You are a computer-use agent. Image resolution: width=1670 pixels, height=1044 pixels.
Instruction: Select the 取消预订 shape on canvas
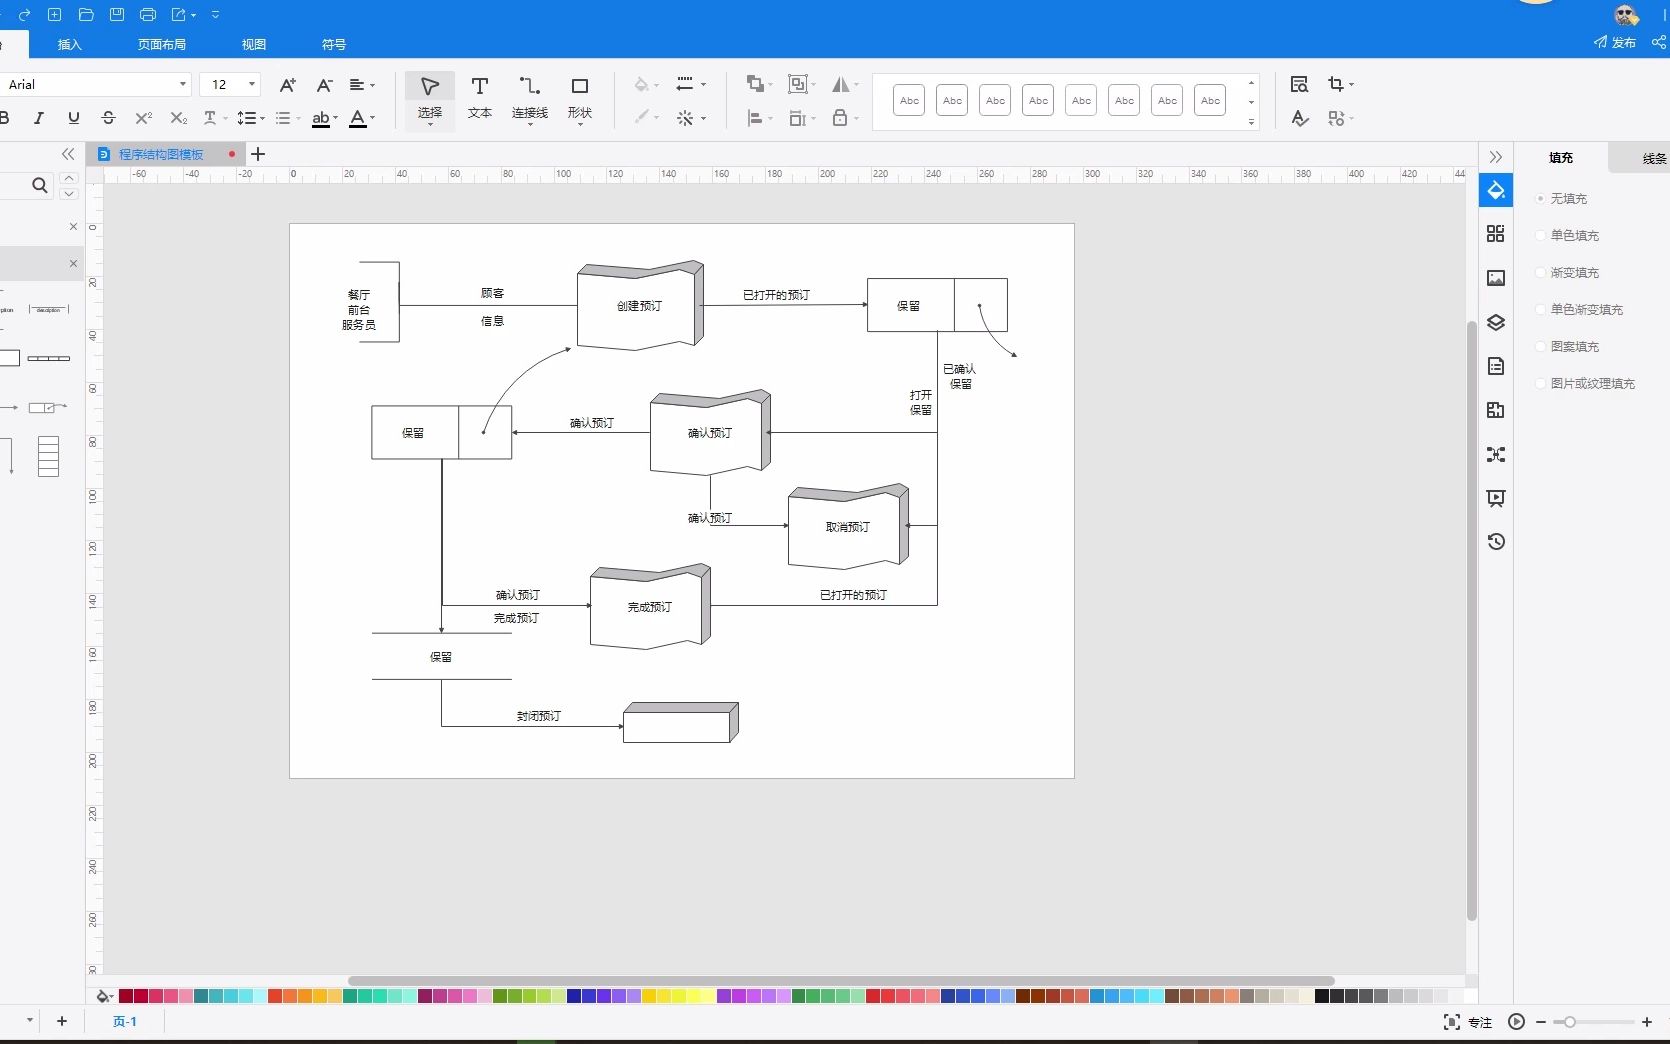pyautogui.click(x=848, y=526)
